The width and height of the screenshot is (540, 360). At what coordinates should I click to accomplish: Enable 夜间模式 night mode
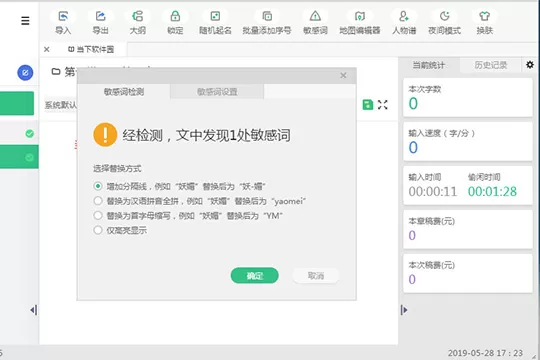coord(444,22)
